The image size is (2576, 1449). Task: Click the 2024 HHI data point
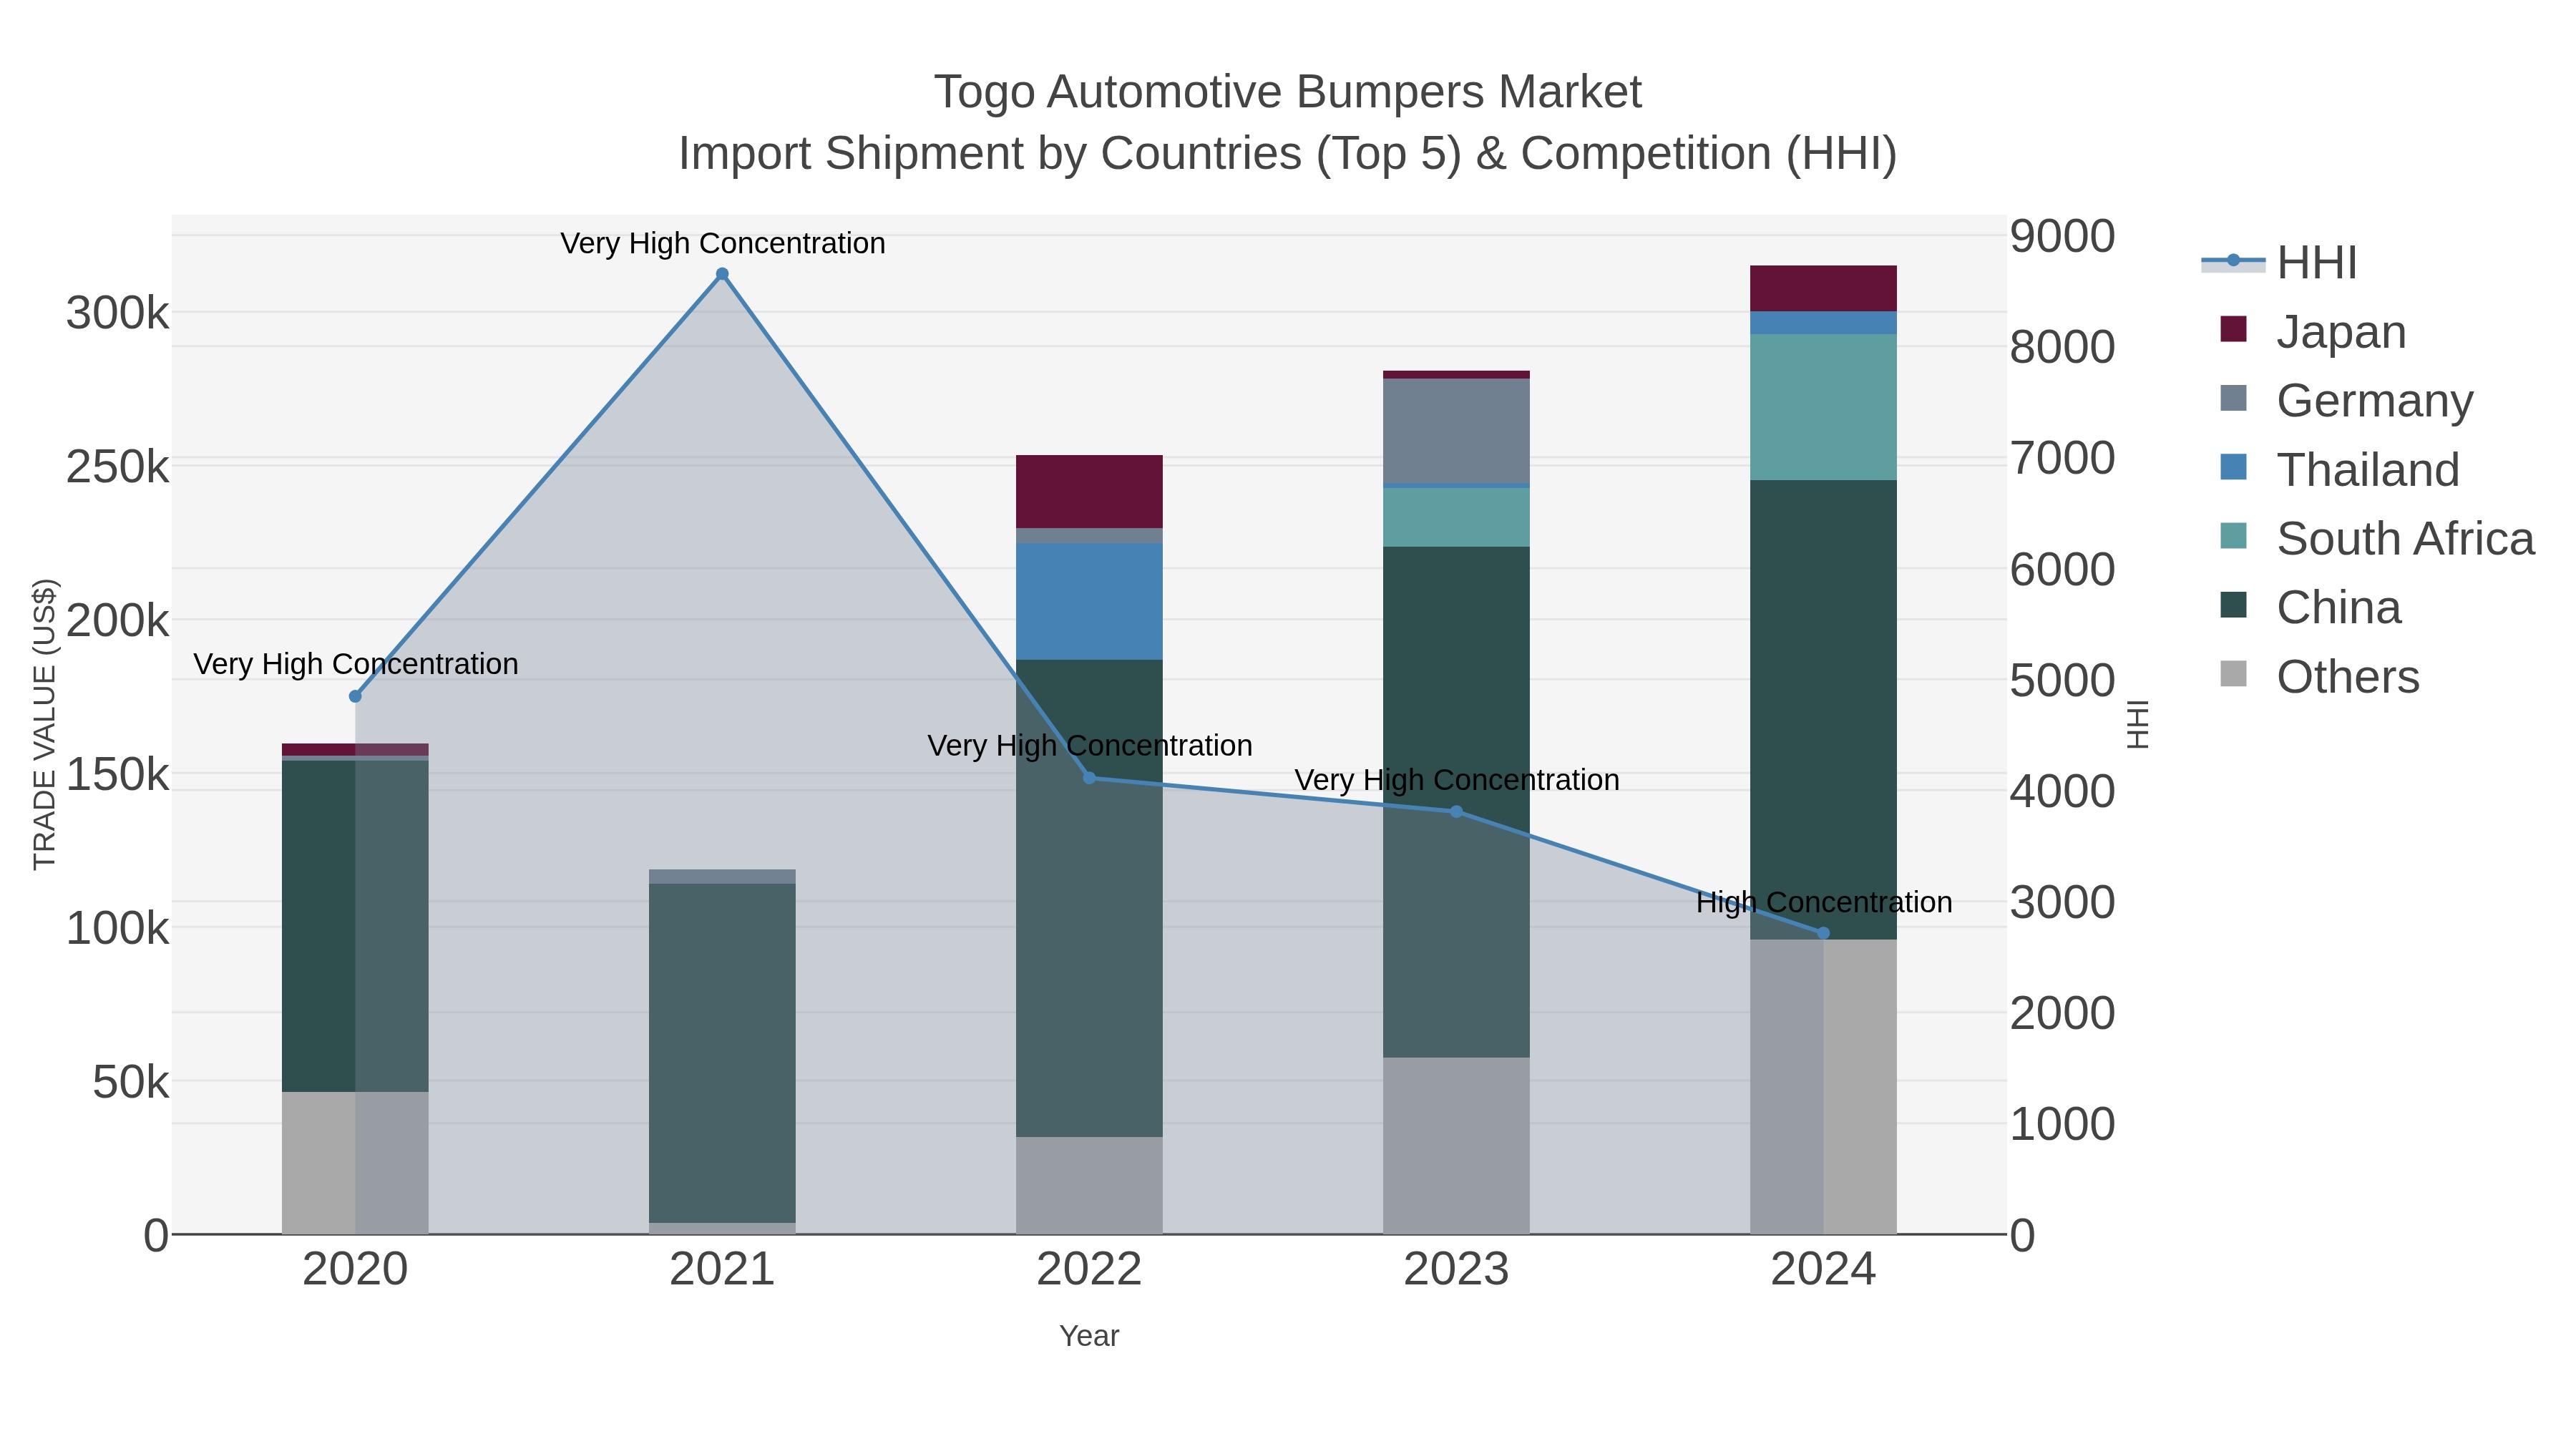tap(1823, 933)
